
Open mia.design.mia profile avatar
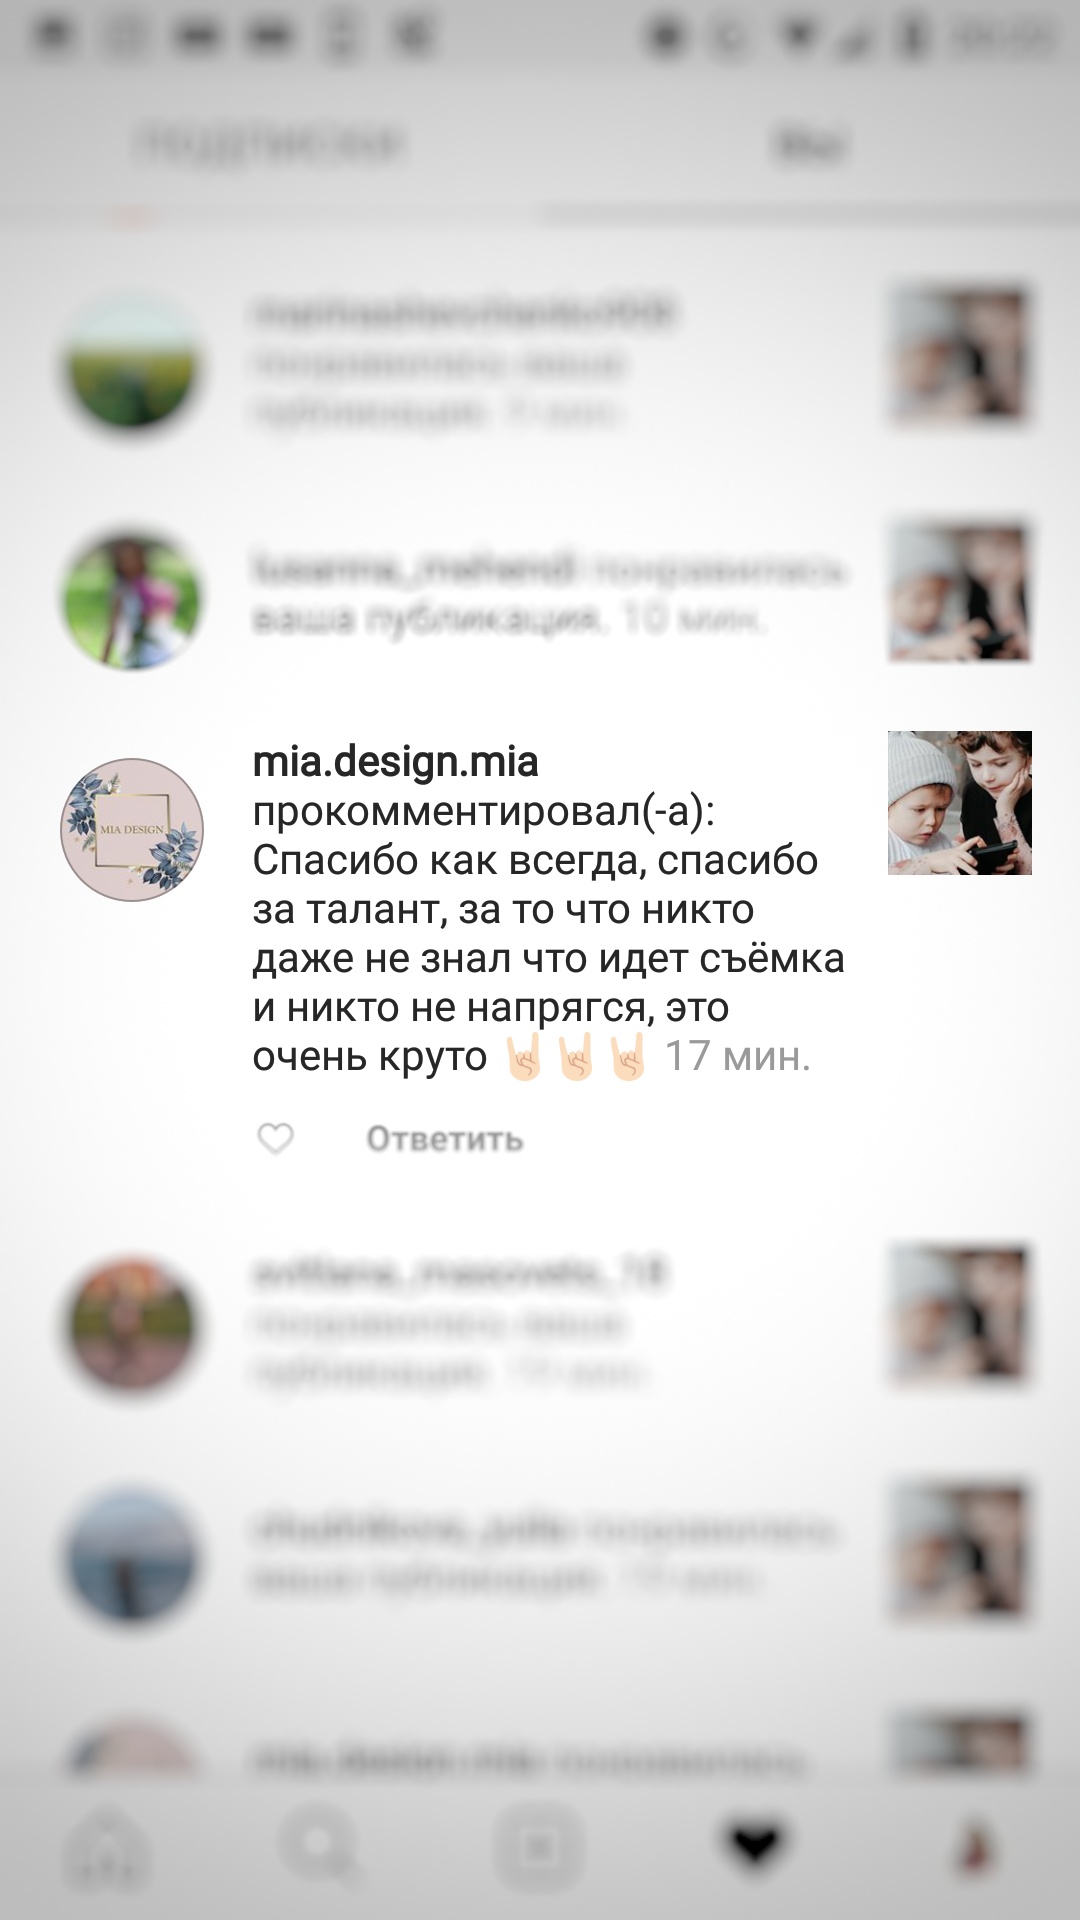point(133,830)
